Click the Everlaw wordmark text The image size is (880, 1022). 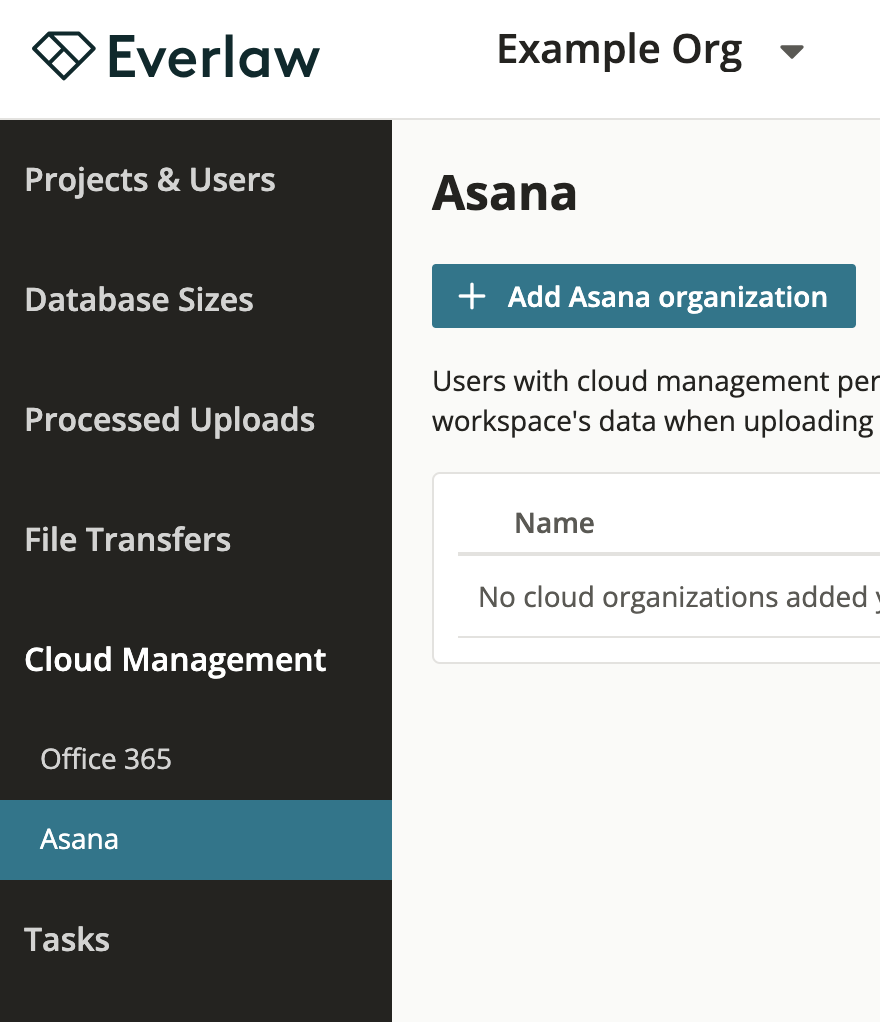click(213, 56)
